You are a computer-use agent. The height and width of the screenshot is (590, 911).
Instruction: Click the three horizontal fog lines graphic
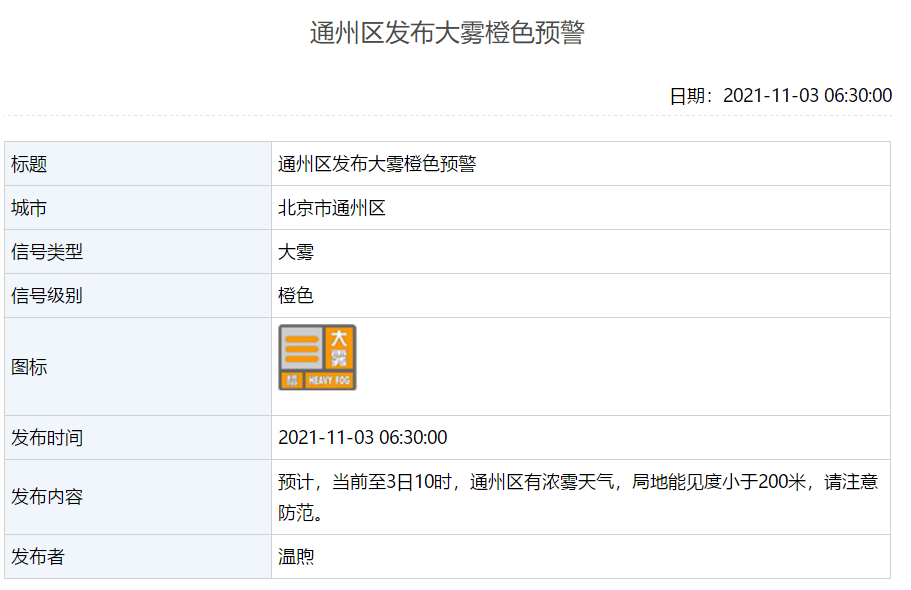pos(301,350)
